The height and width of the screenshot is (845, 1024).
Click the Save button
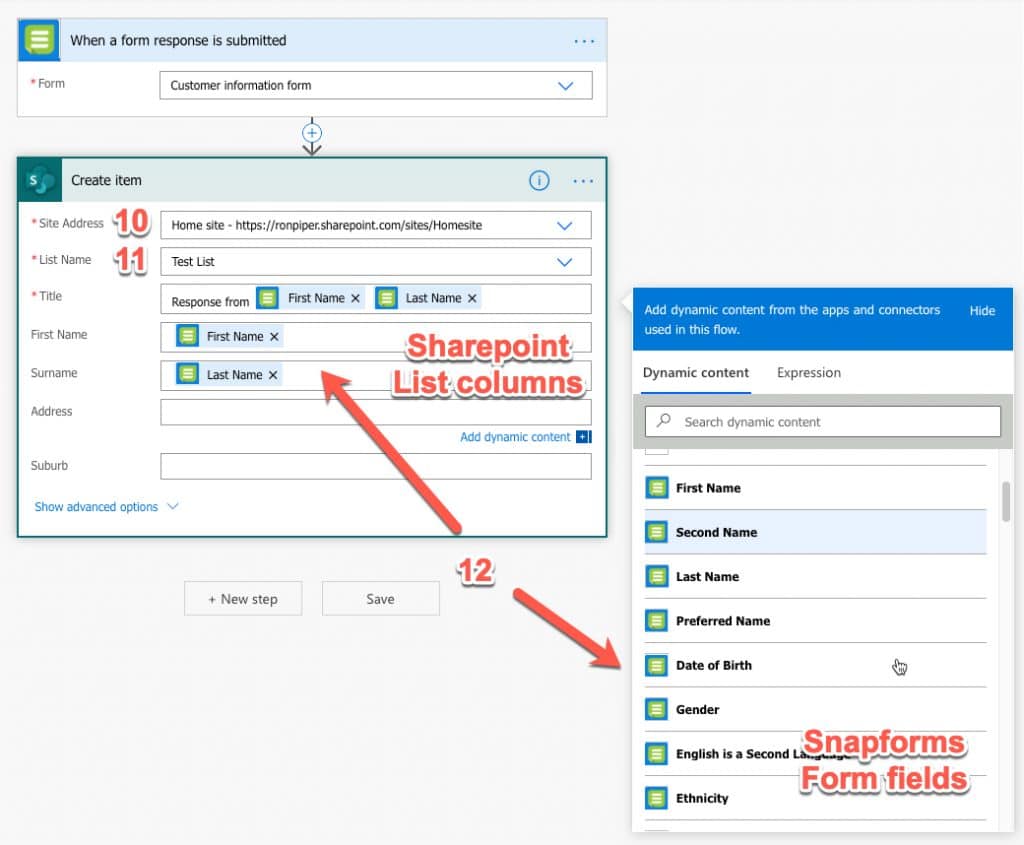(380, 598)
